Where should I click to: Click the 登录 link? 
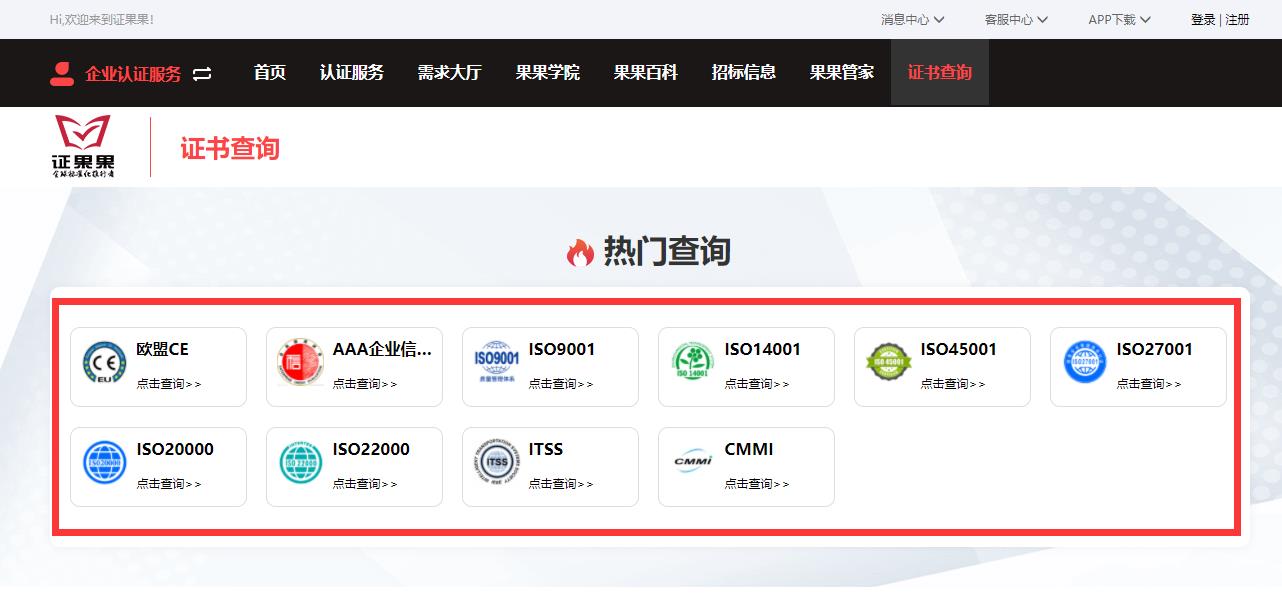coord(1203,20)
